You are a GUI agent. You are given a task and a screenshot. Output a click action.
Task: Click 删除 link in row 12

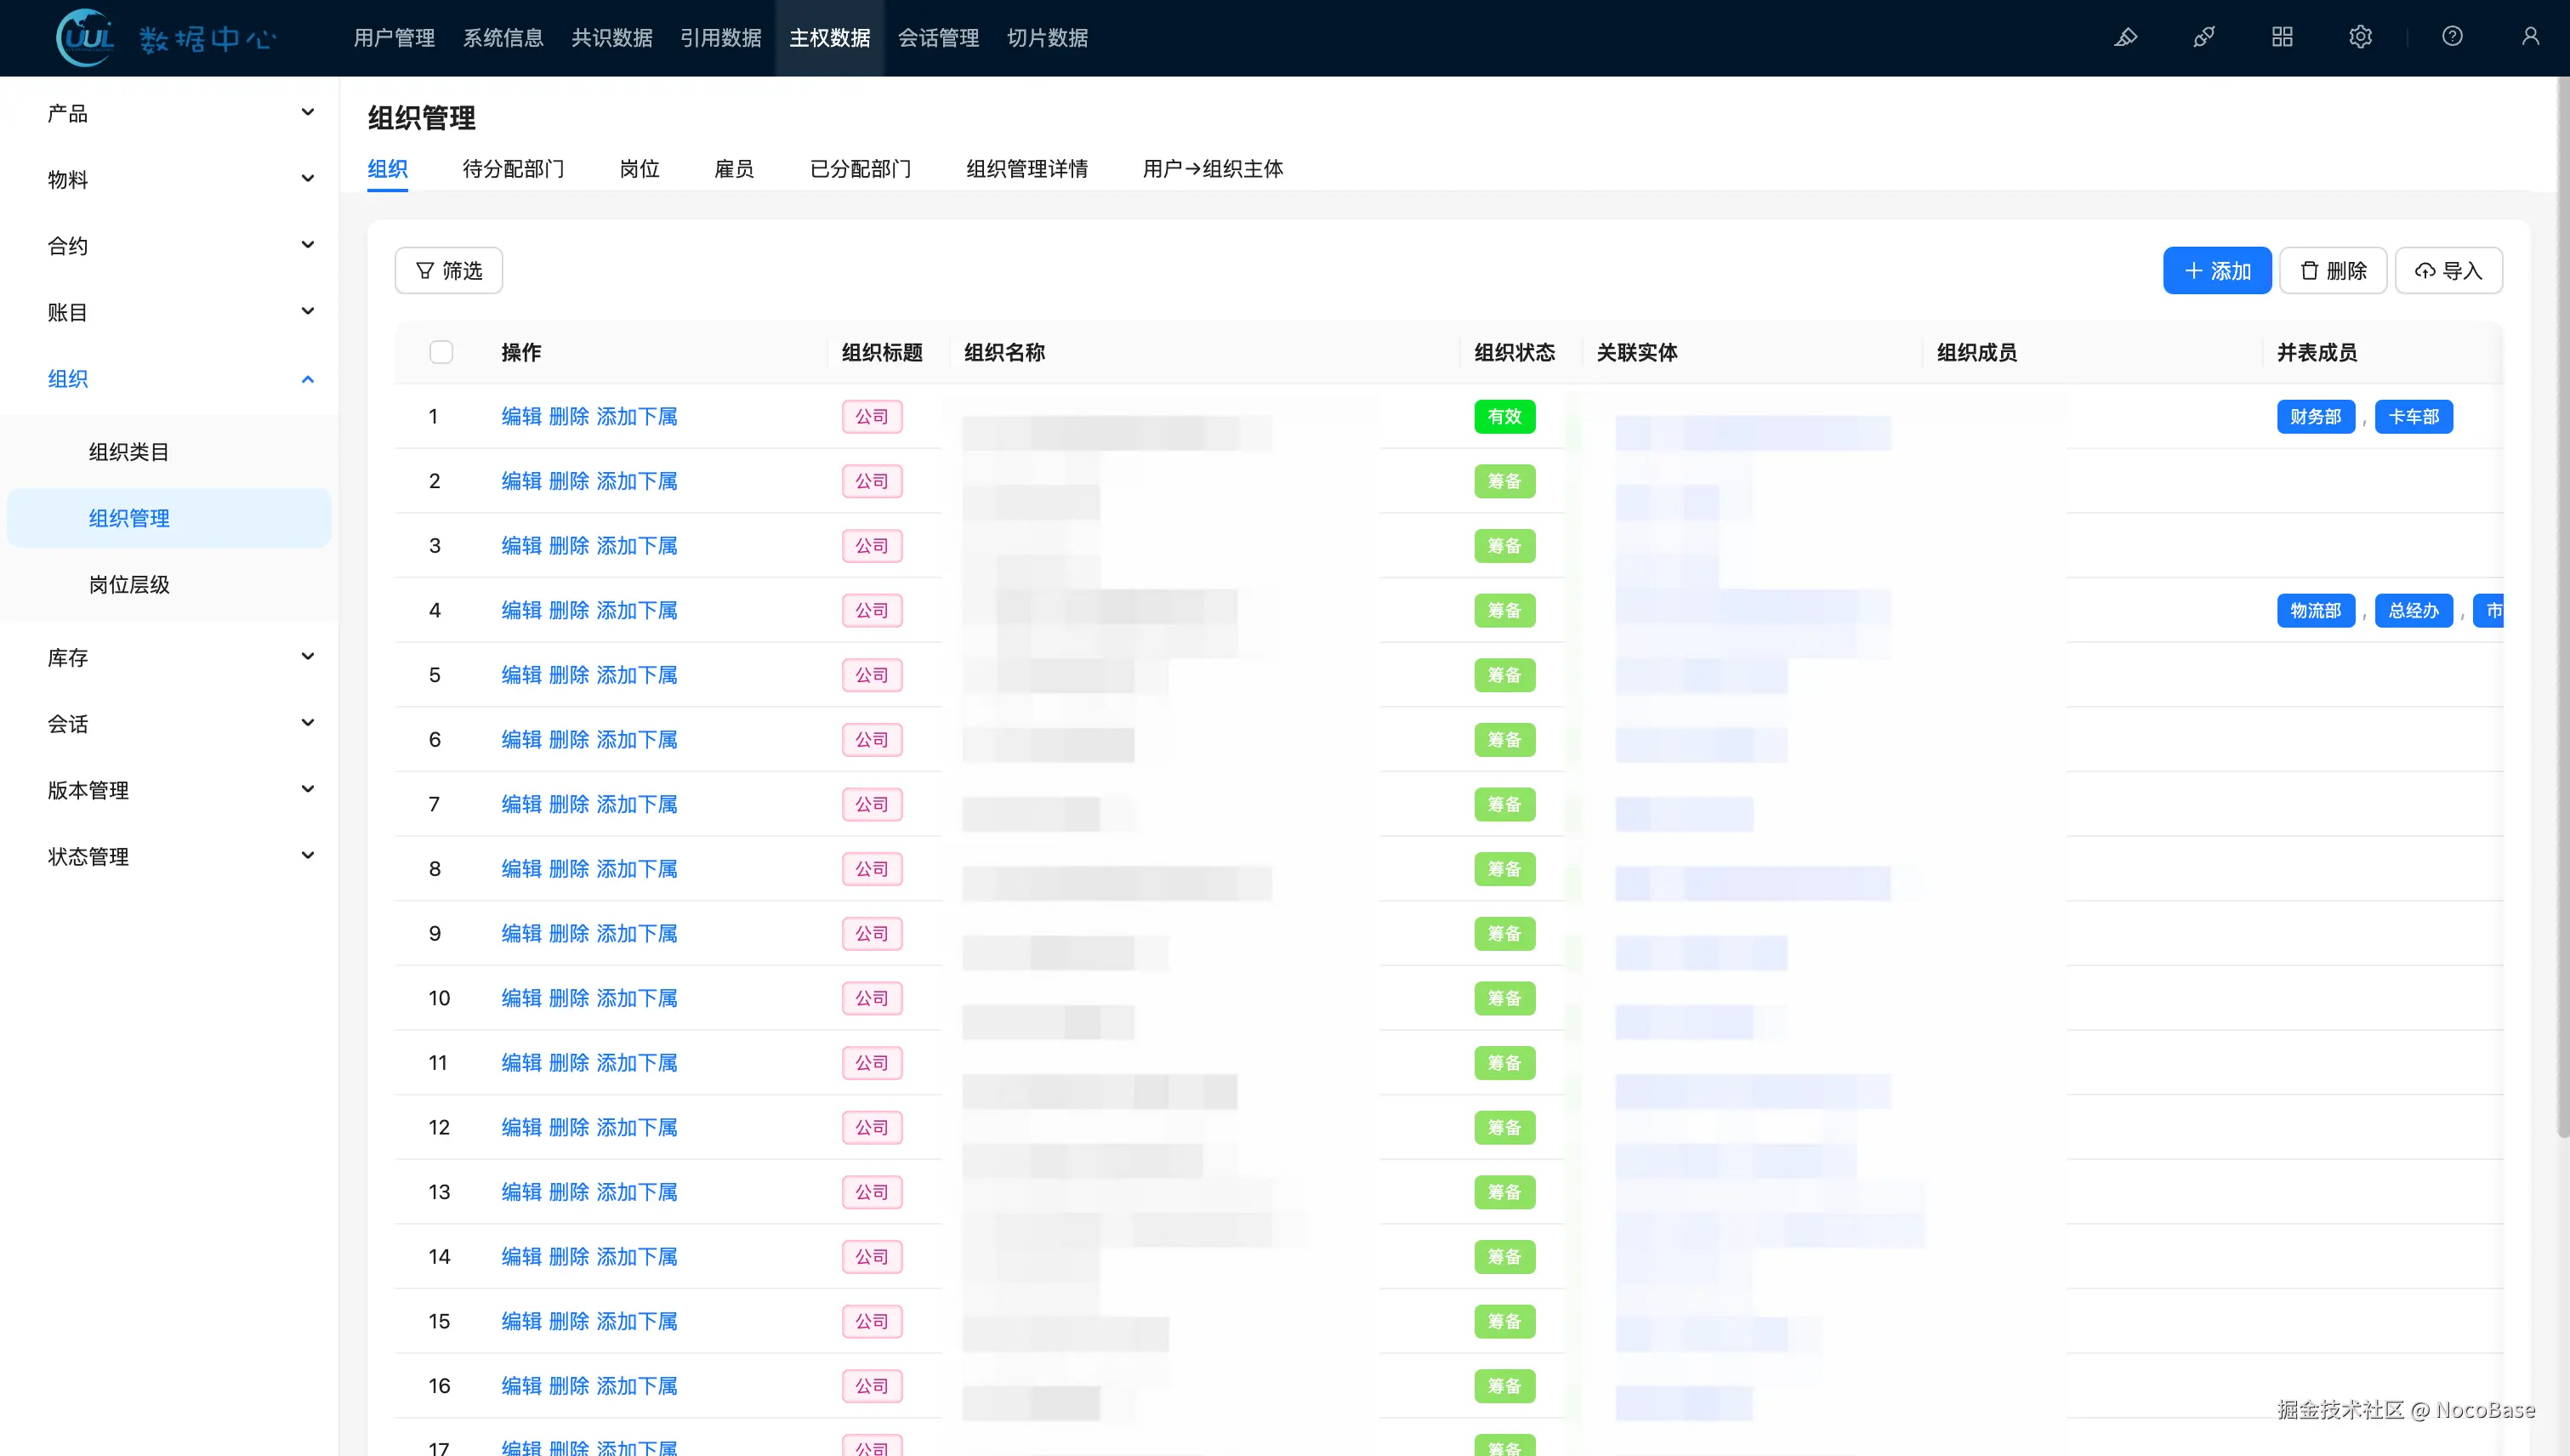[569, 1128]
